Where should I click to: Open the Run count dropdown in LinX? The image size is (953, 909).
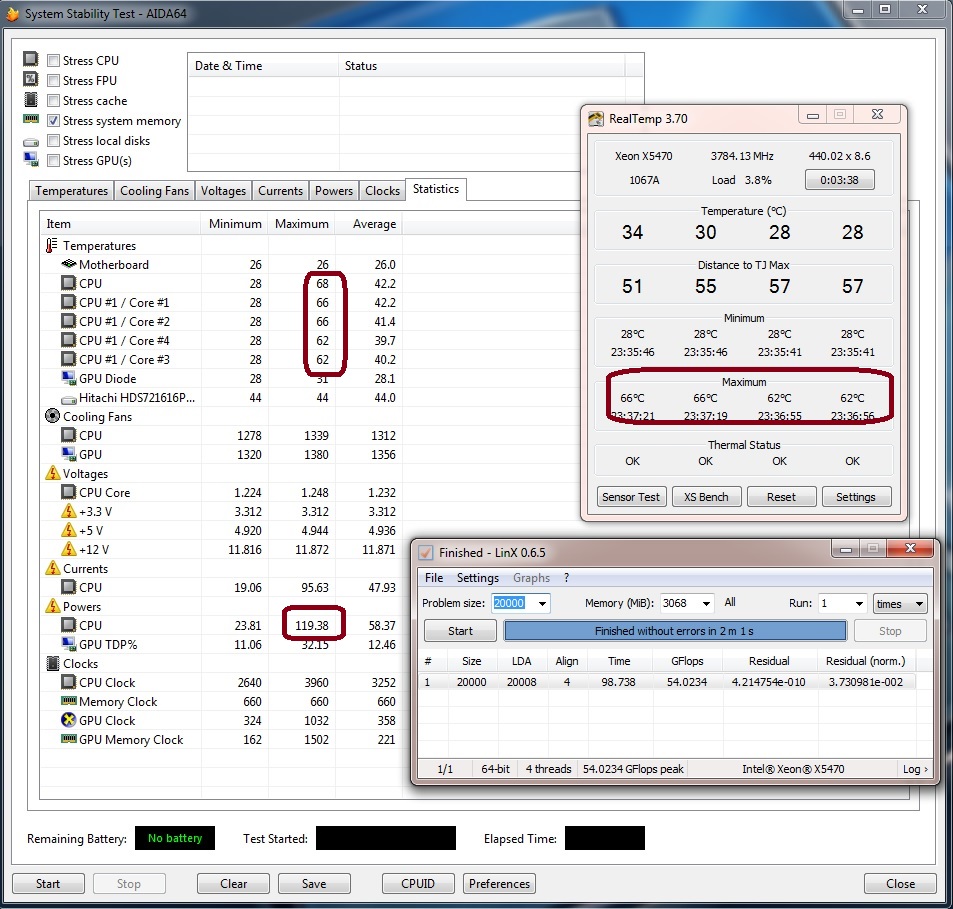click(859, 603)
